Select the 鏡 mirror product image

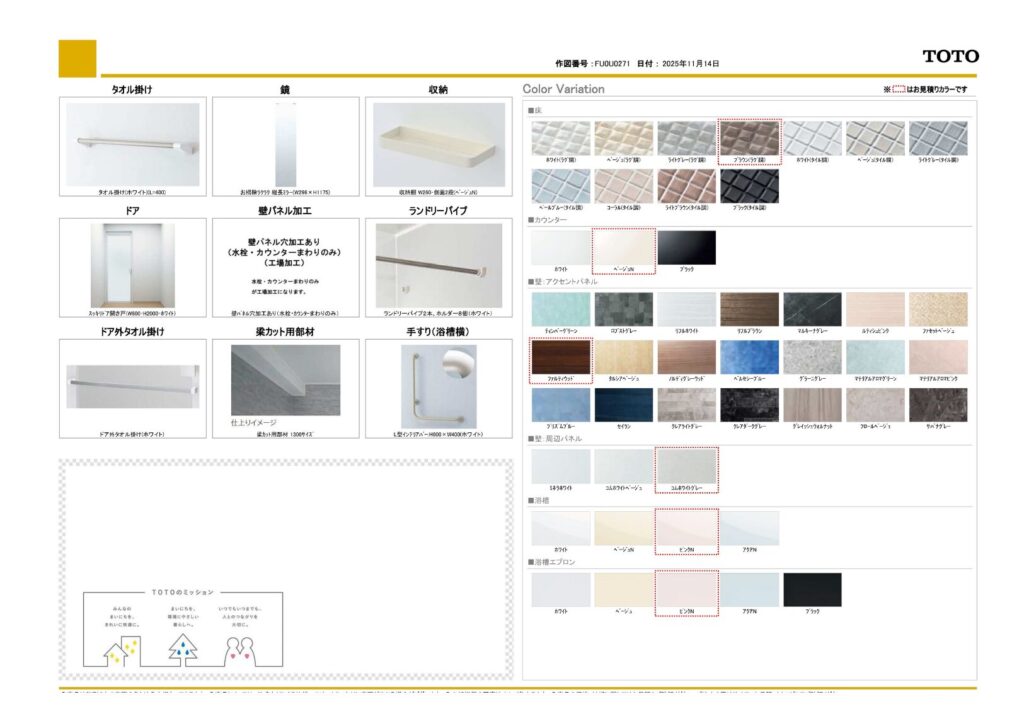click(285, 144)
